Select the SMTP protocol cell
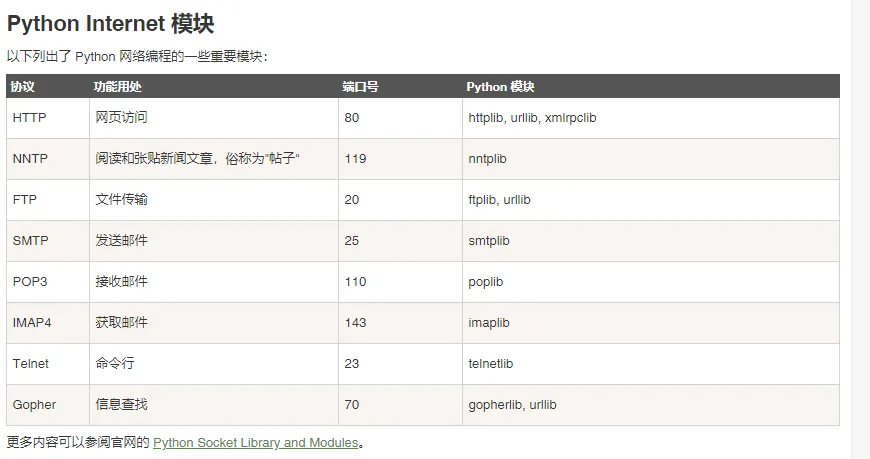Viewport: 870px width, 459px height. point(31,241)
